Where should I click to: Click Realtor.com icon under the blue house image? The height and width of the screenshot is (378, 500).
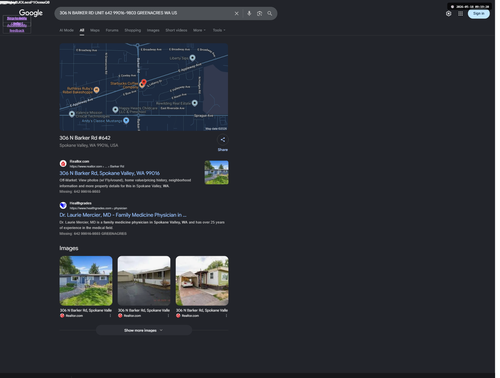(x=62, y=316)
